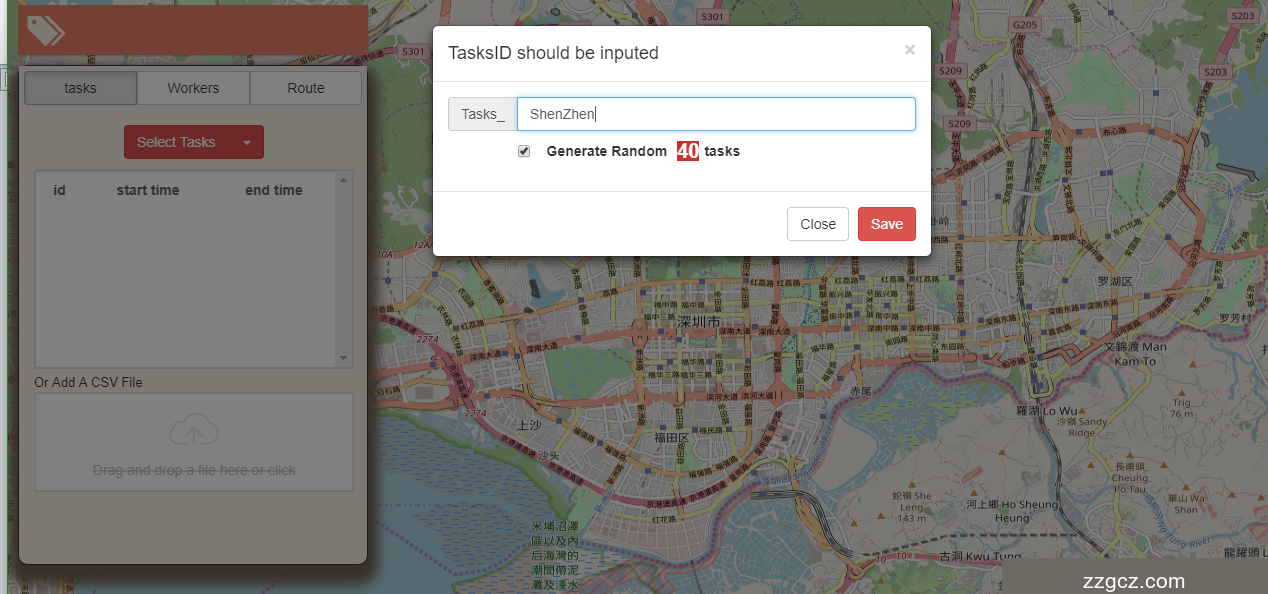The image size is (1268, 594).
Task: Switch to the Workers tab
Action: click(193, 88)
